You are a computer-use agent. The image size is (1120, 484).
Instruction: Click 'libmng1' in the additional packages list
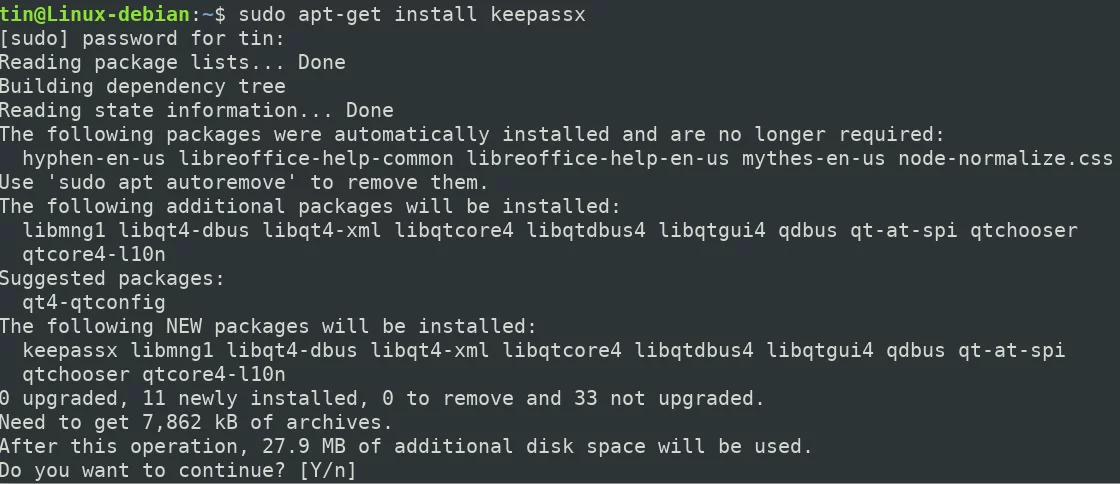64,231
